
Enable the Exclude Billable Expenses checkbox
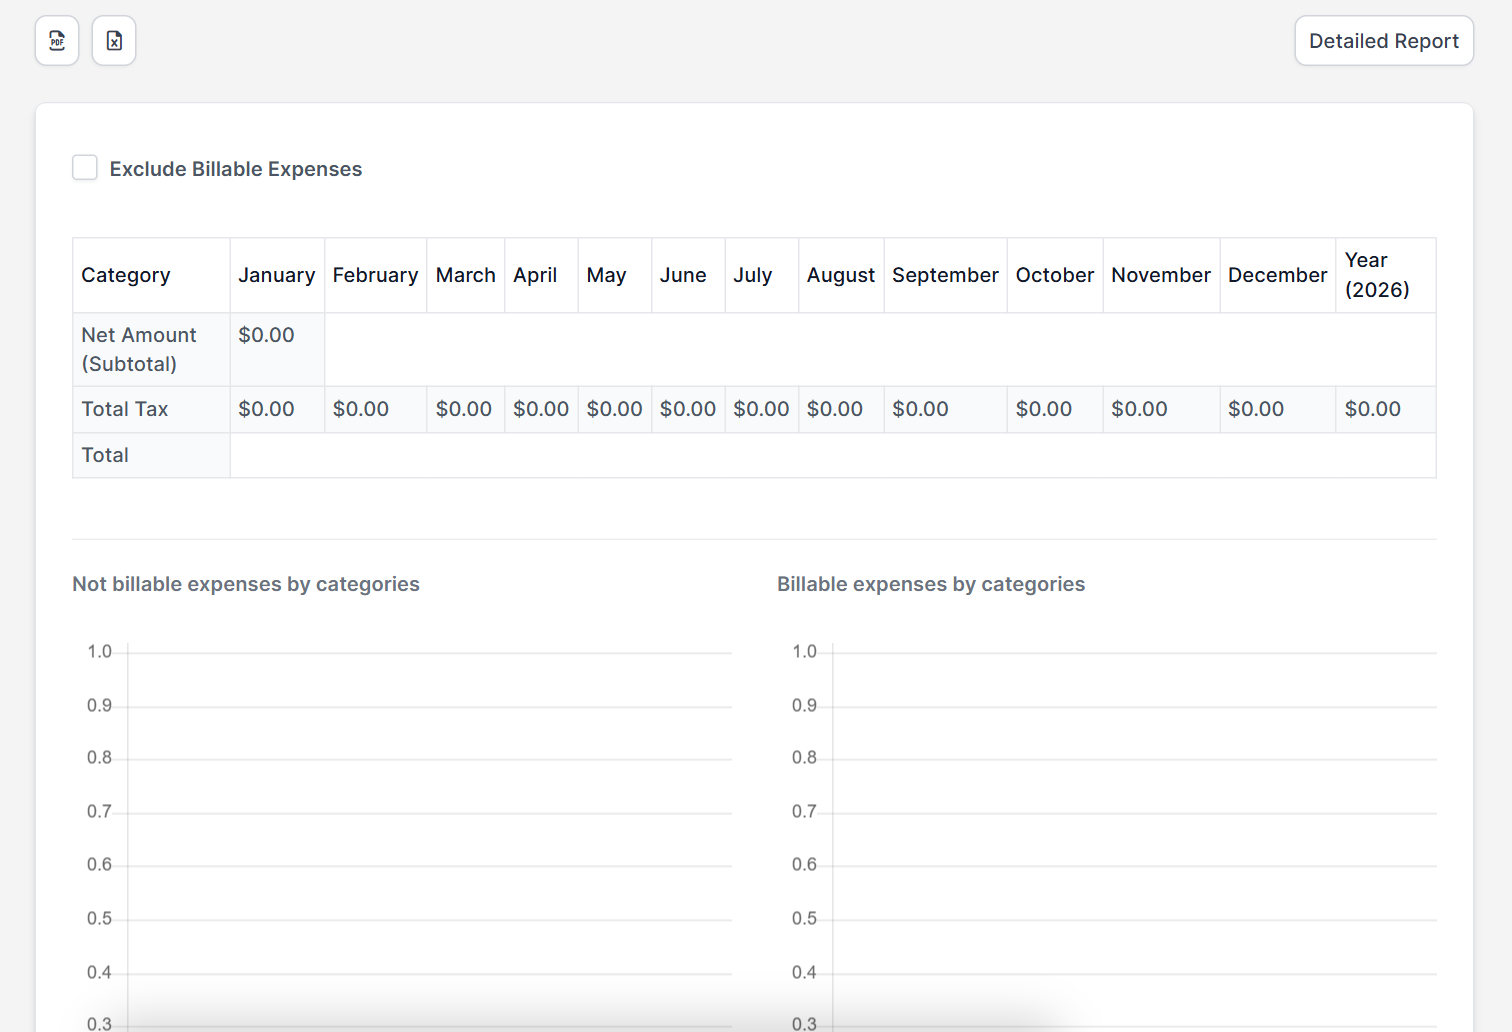coord(85,168)
